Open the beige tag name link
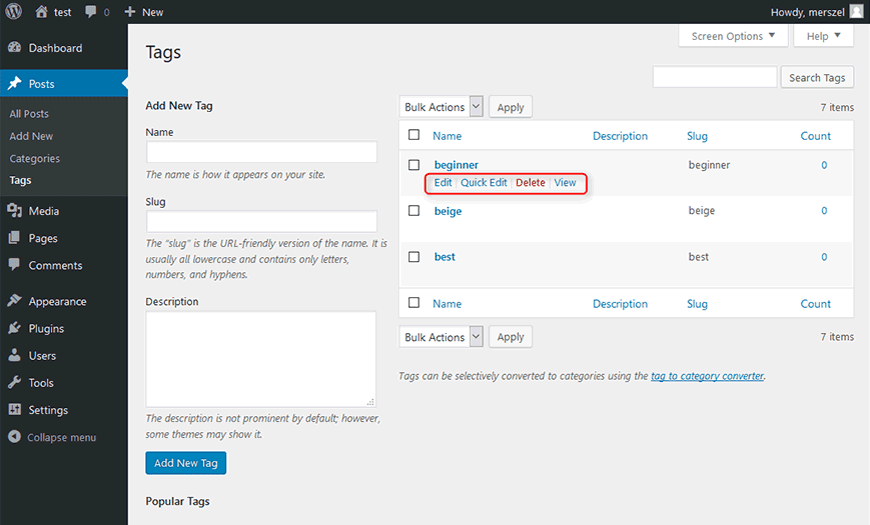Image resolution: width=870 pixels, height=525 pixels. [448, 211]
